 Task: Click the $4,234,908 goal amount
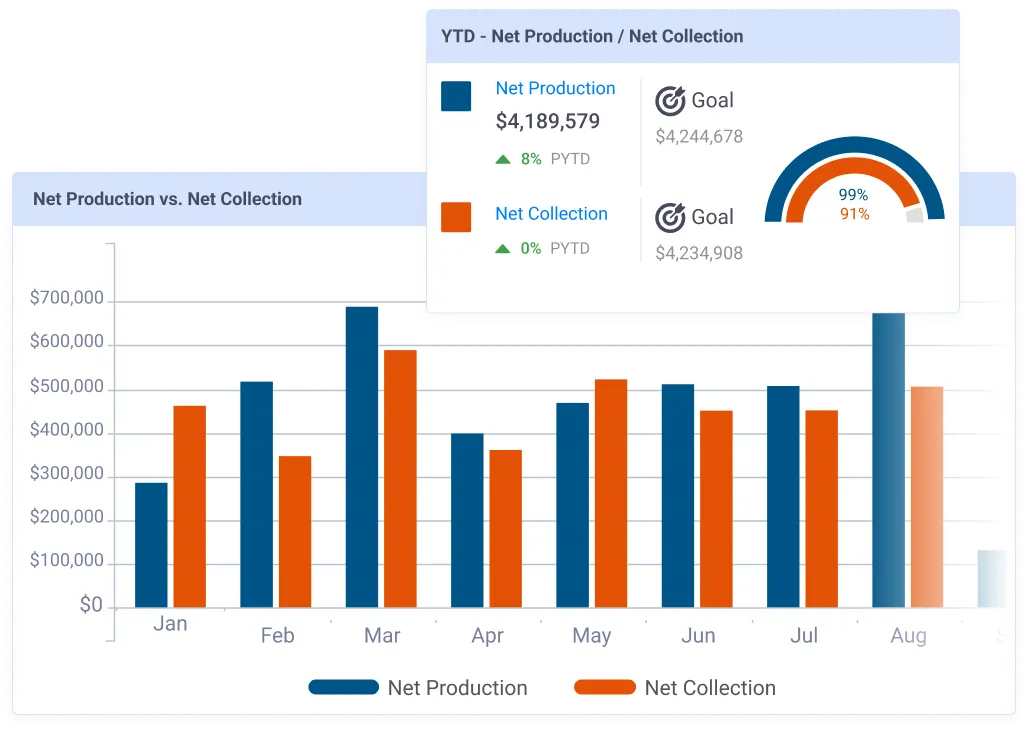click(699, 253)
